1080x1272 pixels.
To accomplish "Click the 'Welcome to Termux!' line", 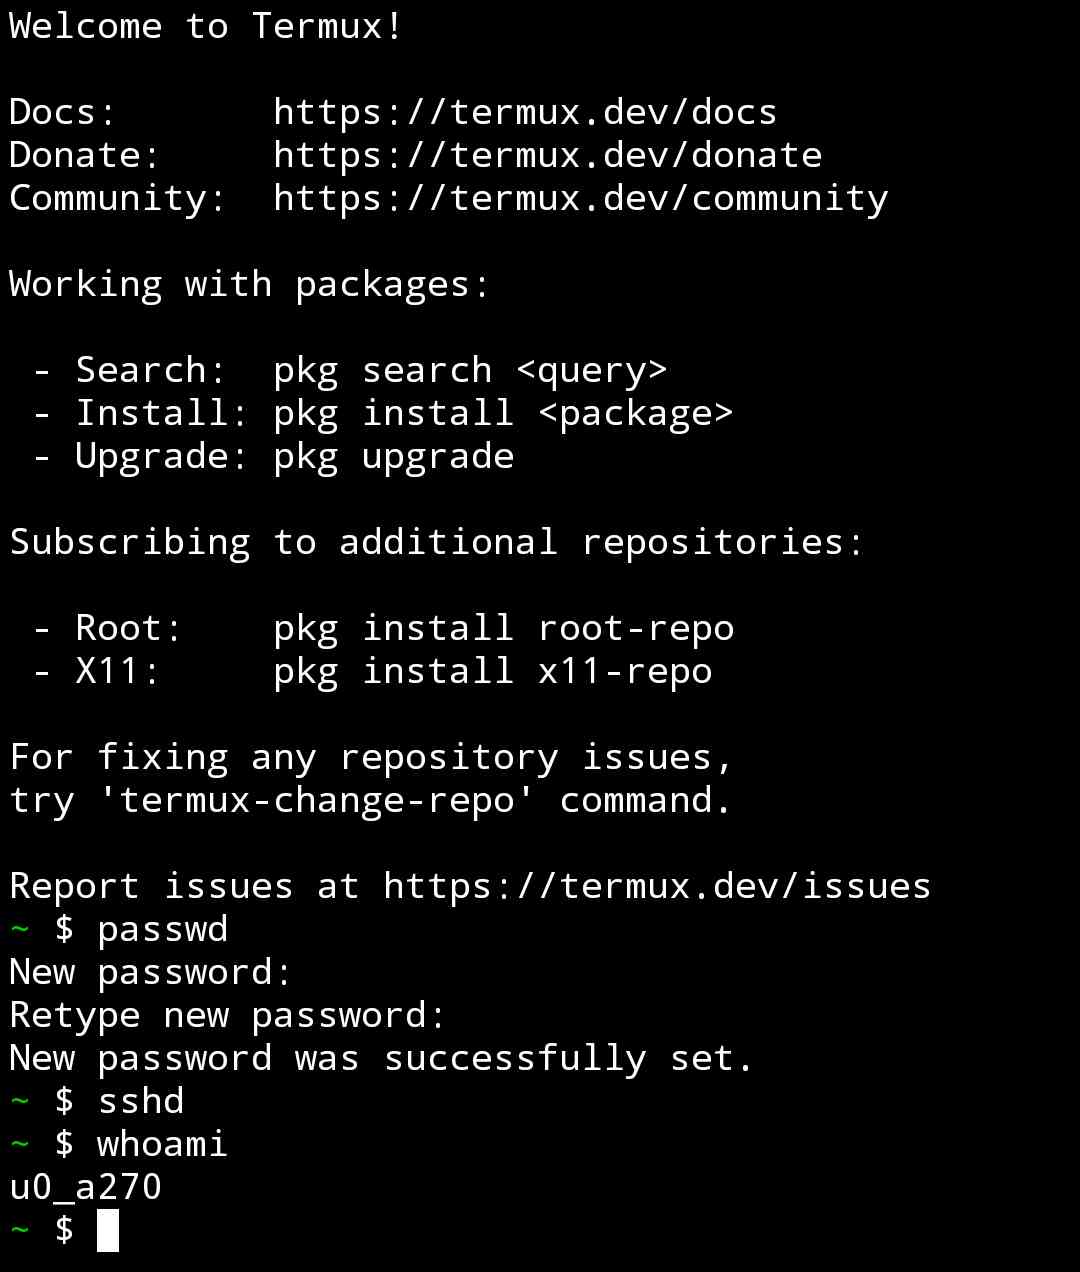I will [x=206, y=26].
